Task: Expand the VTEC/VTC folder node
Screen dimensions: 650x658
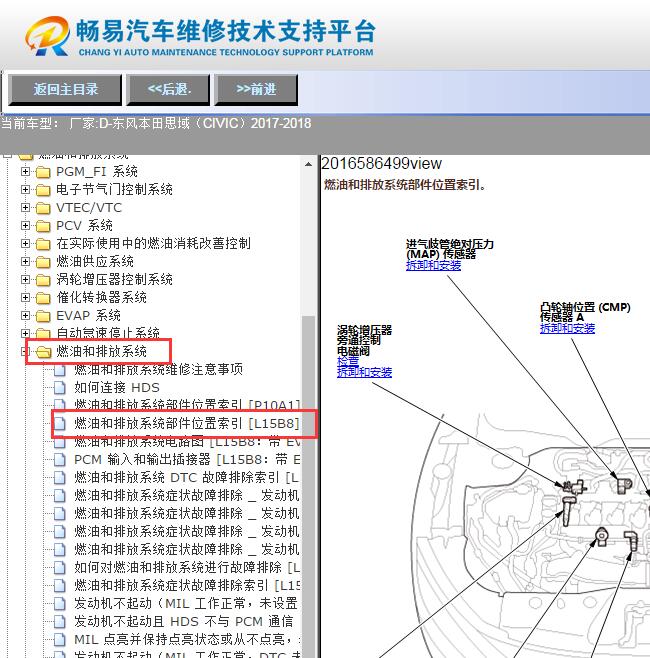Action: click(x=25, y=208)
